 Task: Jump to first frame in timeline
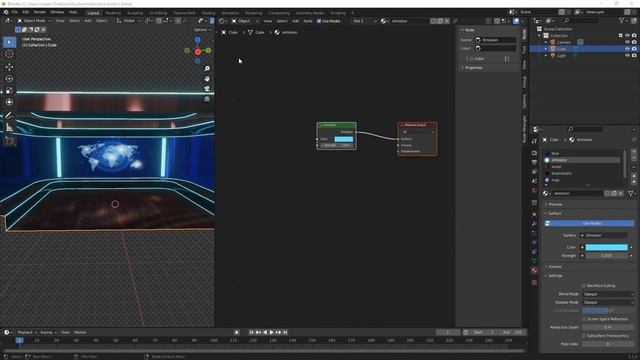(x=251, y=332)
